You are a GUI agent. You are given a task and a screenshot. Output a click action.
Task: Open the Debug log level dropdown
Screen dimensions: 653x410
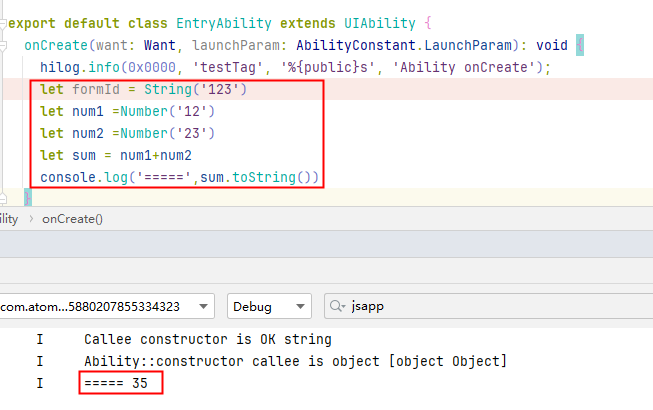267,306
